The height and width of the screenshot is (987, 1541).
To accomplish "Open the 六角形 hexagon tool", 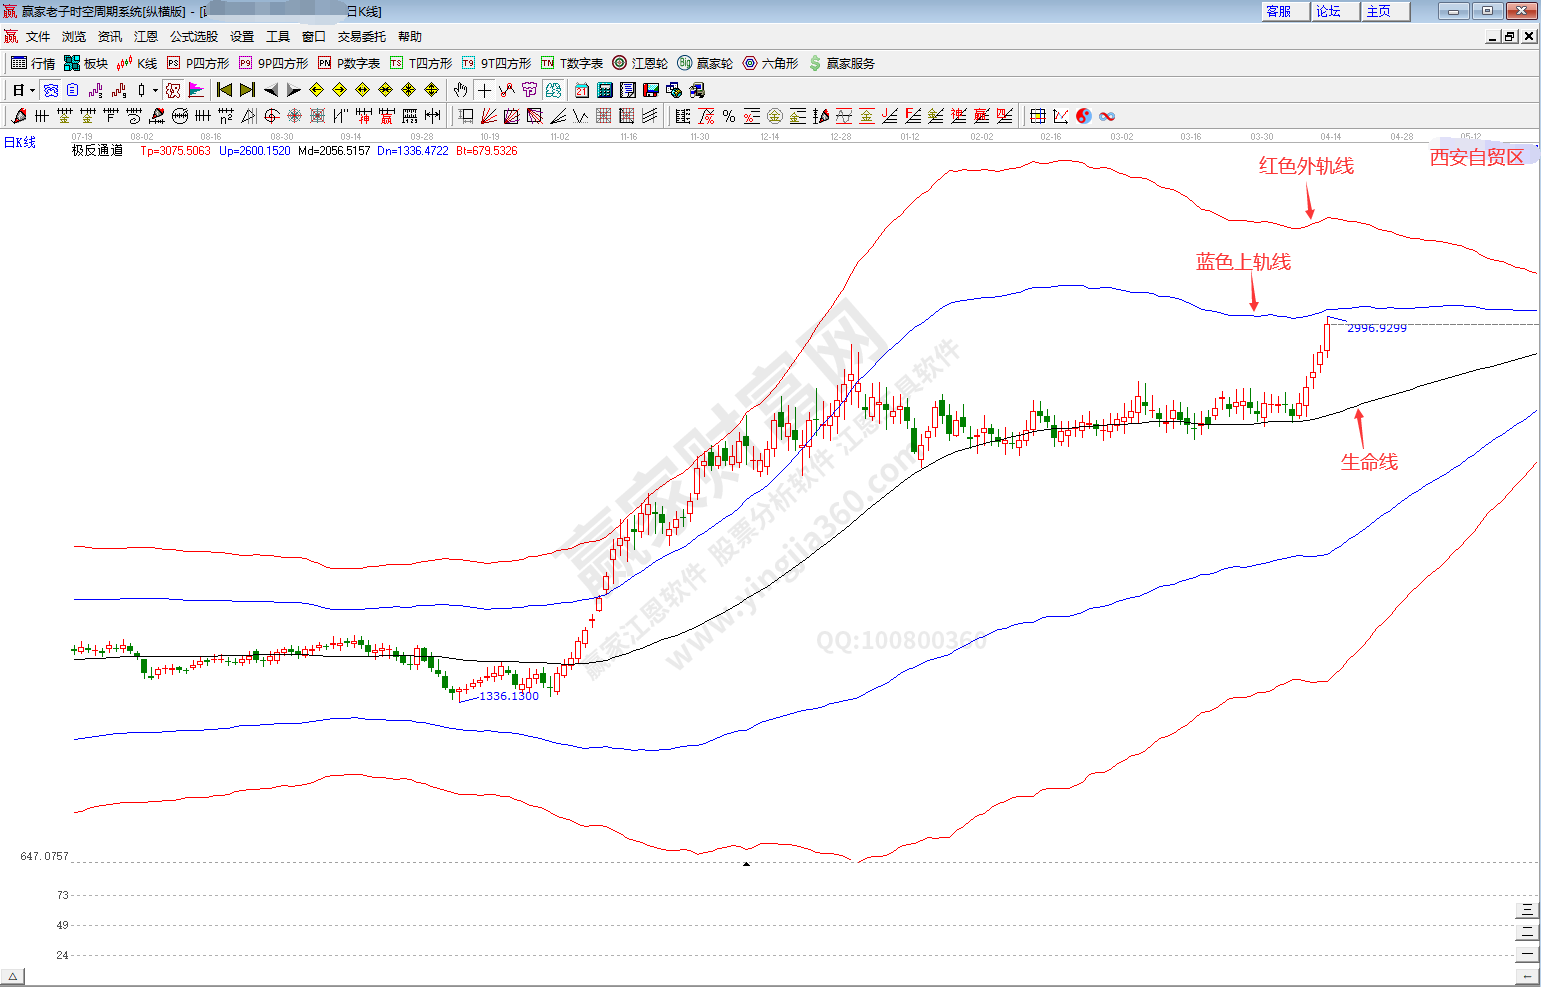I will tap(770, 63).
